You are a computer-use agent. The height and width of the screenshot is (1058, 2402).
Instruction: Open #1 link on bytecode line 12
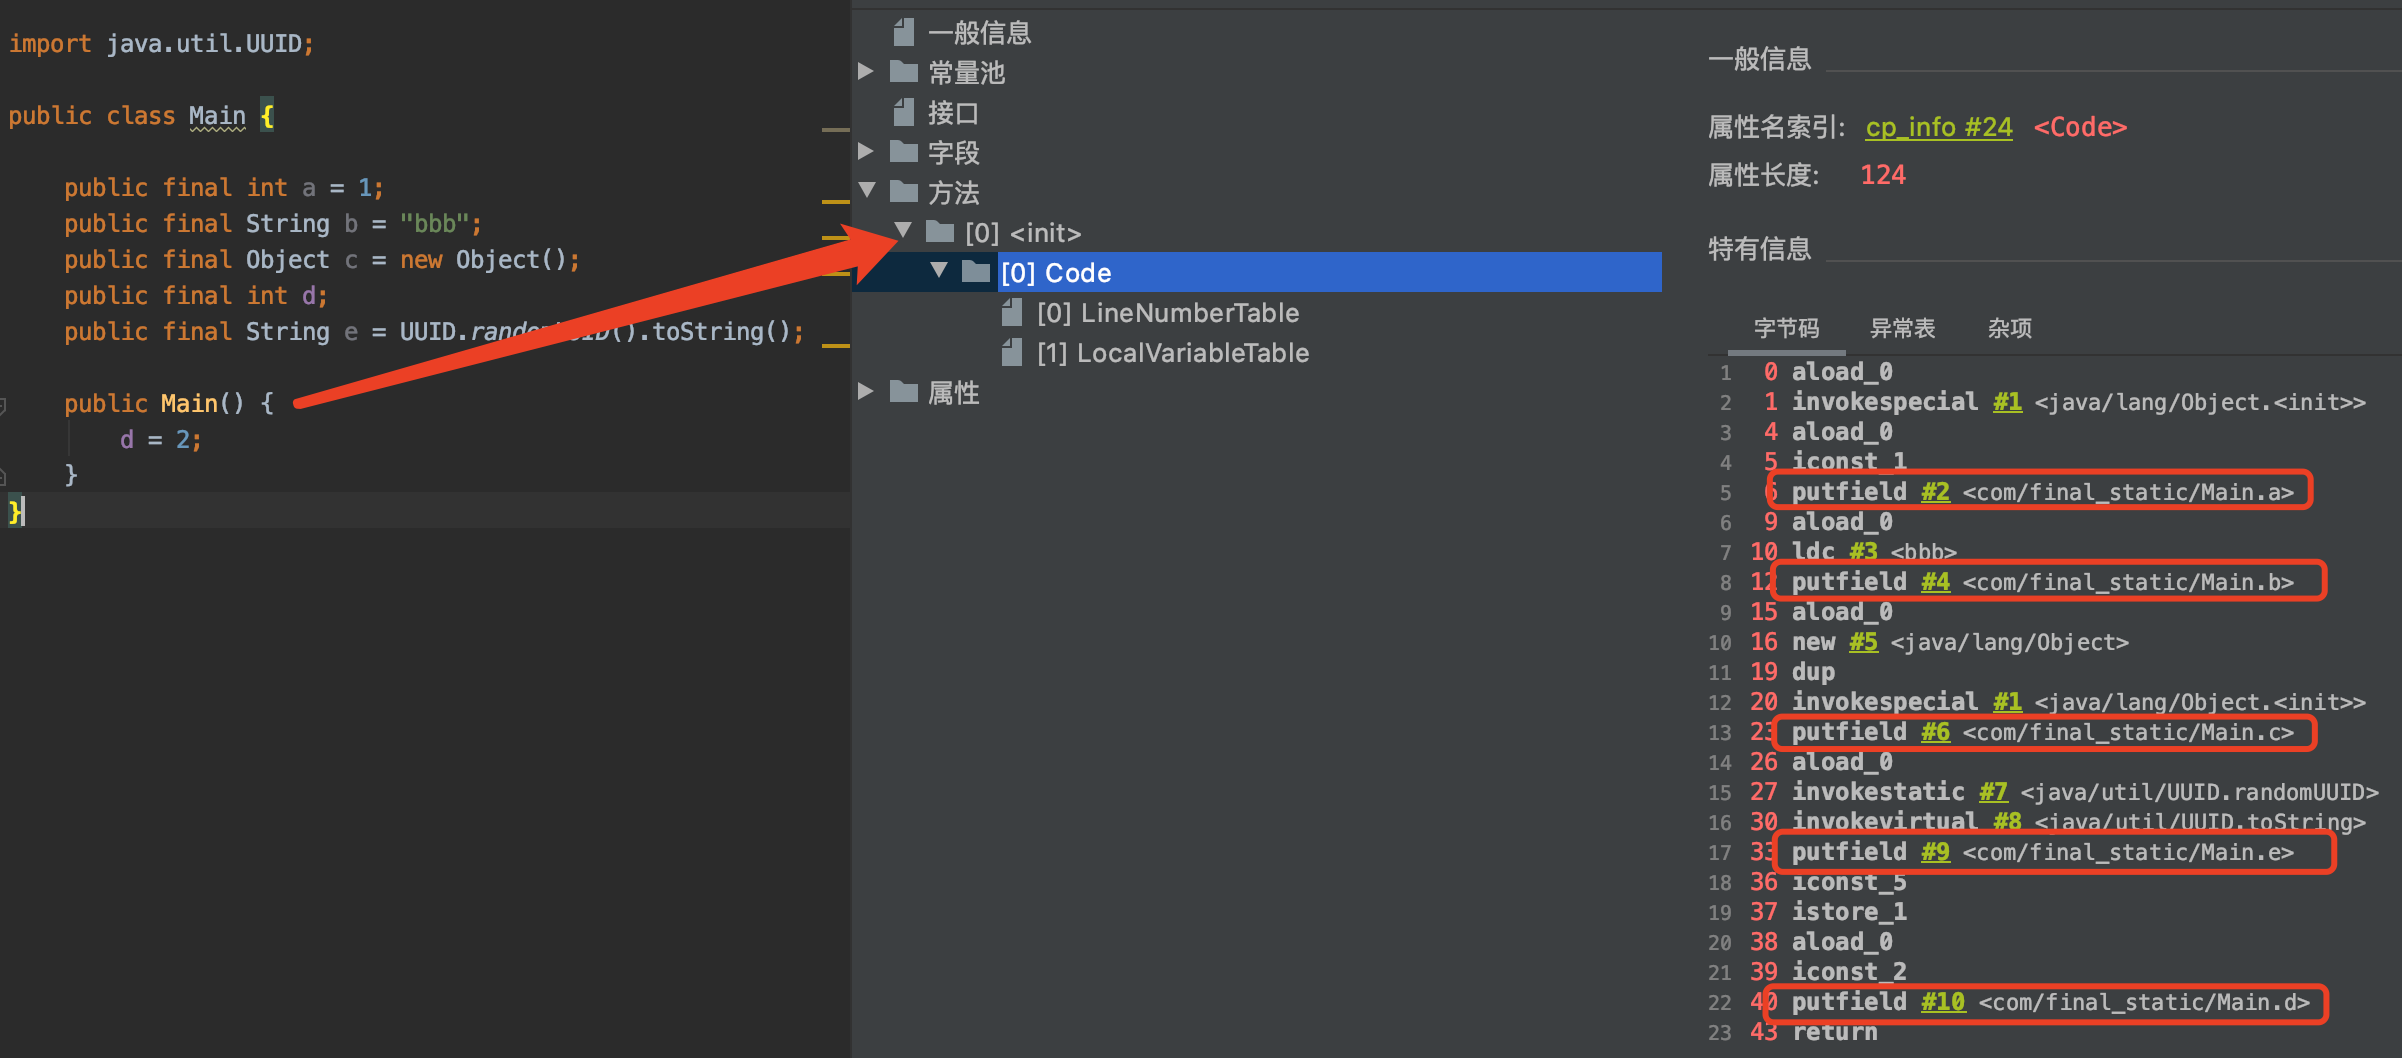pyautogui.click(x=2007, y=702)
